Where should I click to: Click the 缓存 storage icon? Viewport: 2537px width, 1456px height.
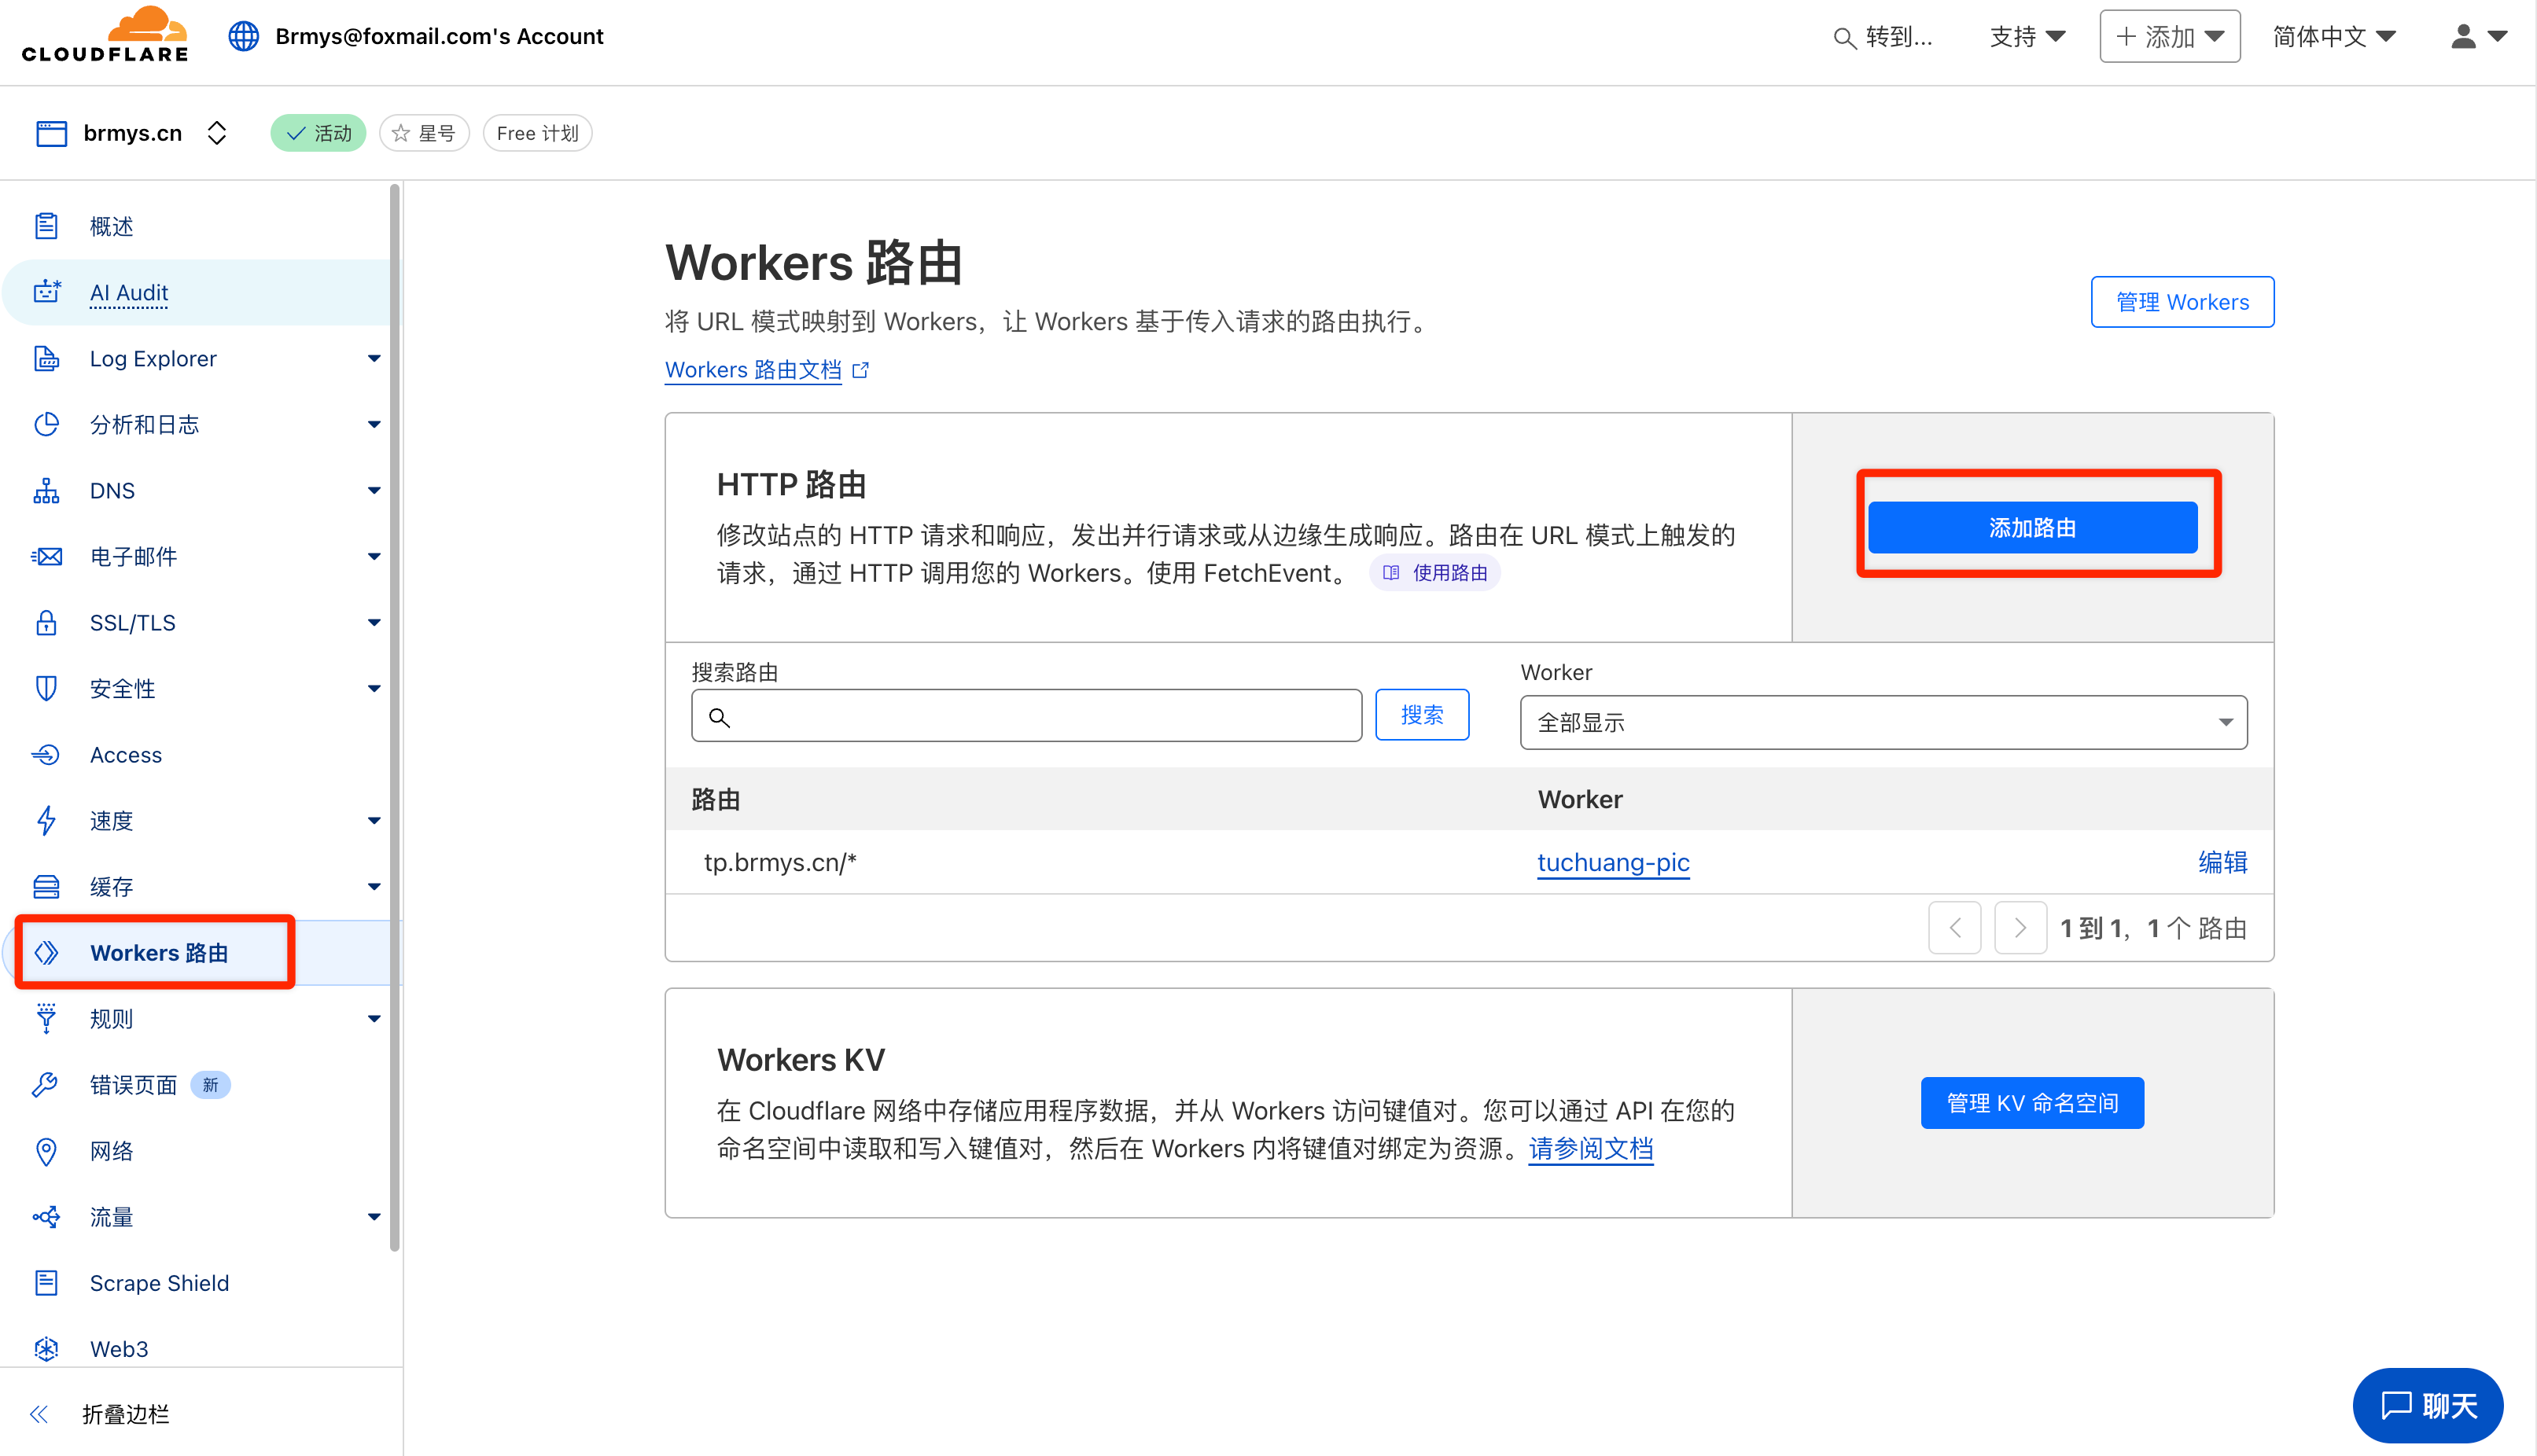tap(46, 886)
